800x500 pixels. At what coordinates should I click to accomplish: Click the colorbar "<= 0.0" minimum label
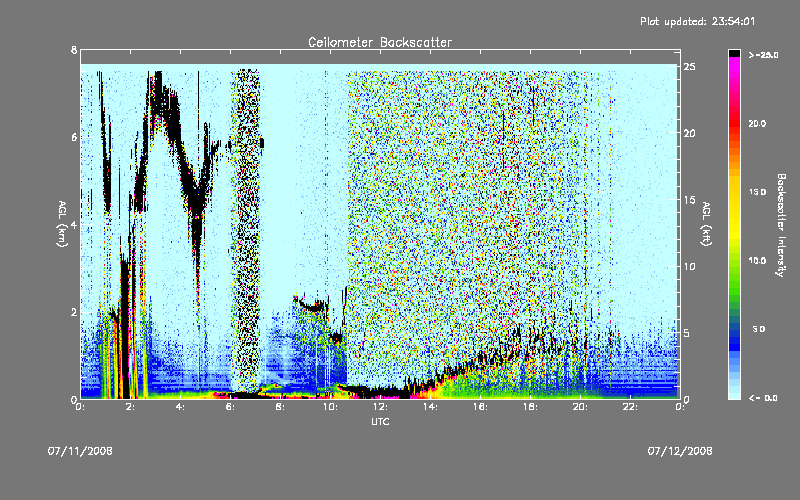coord(763,397)
